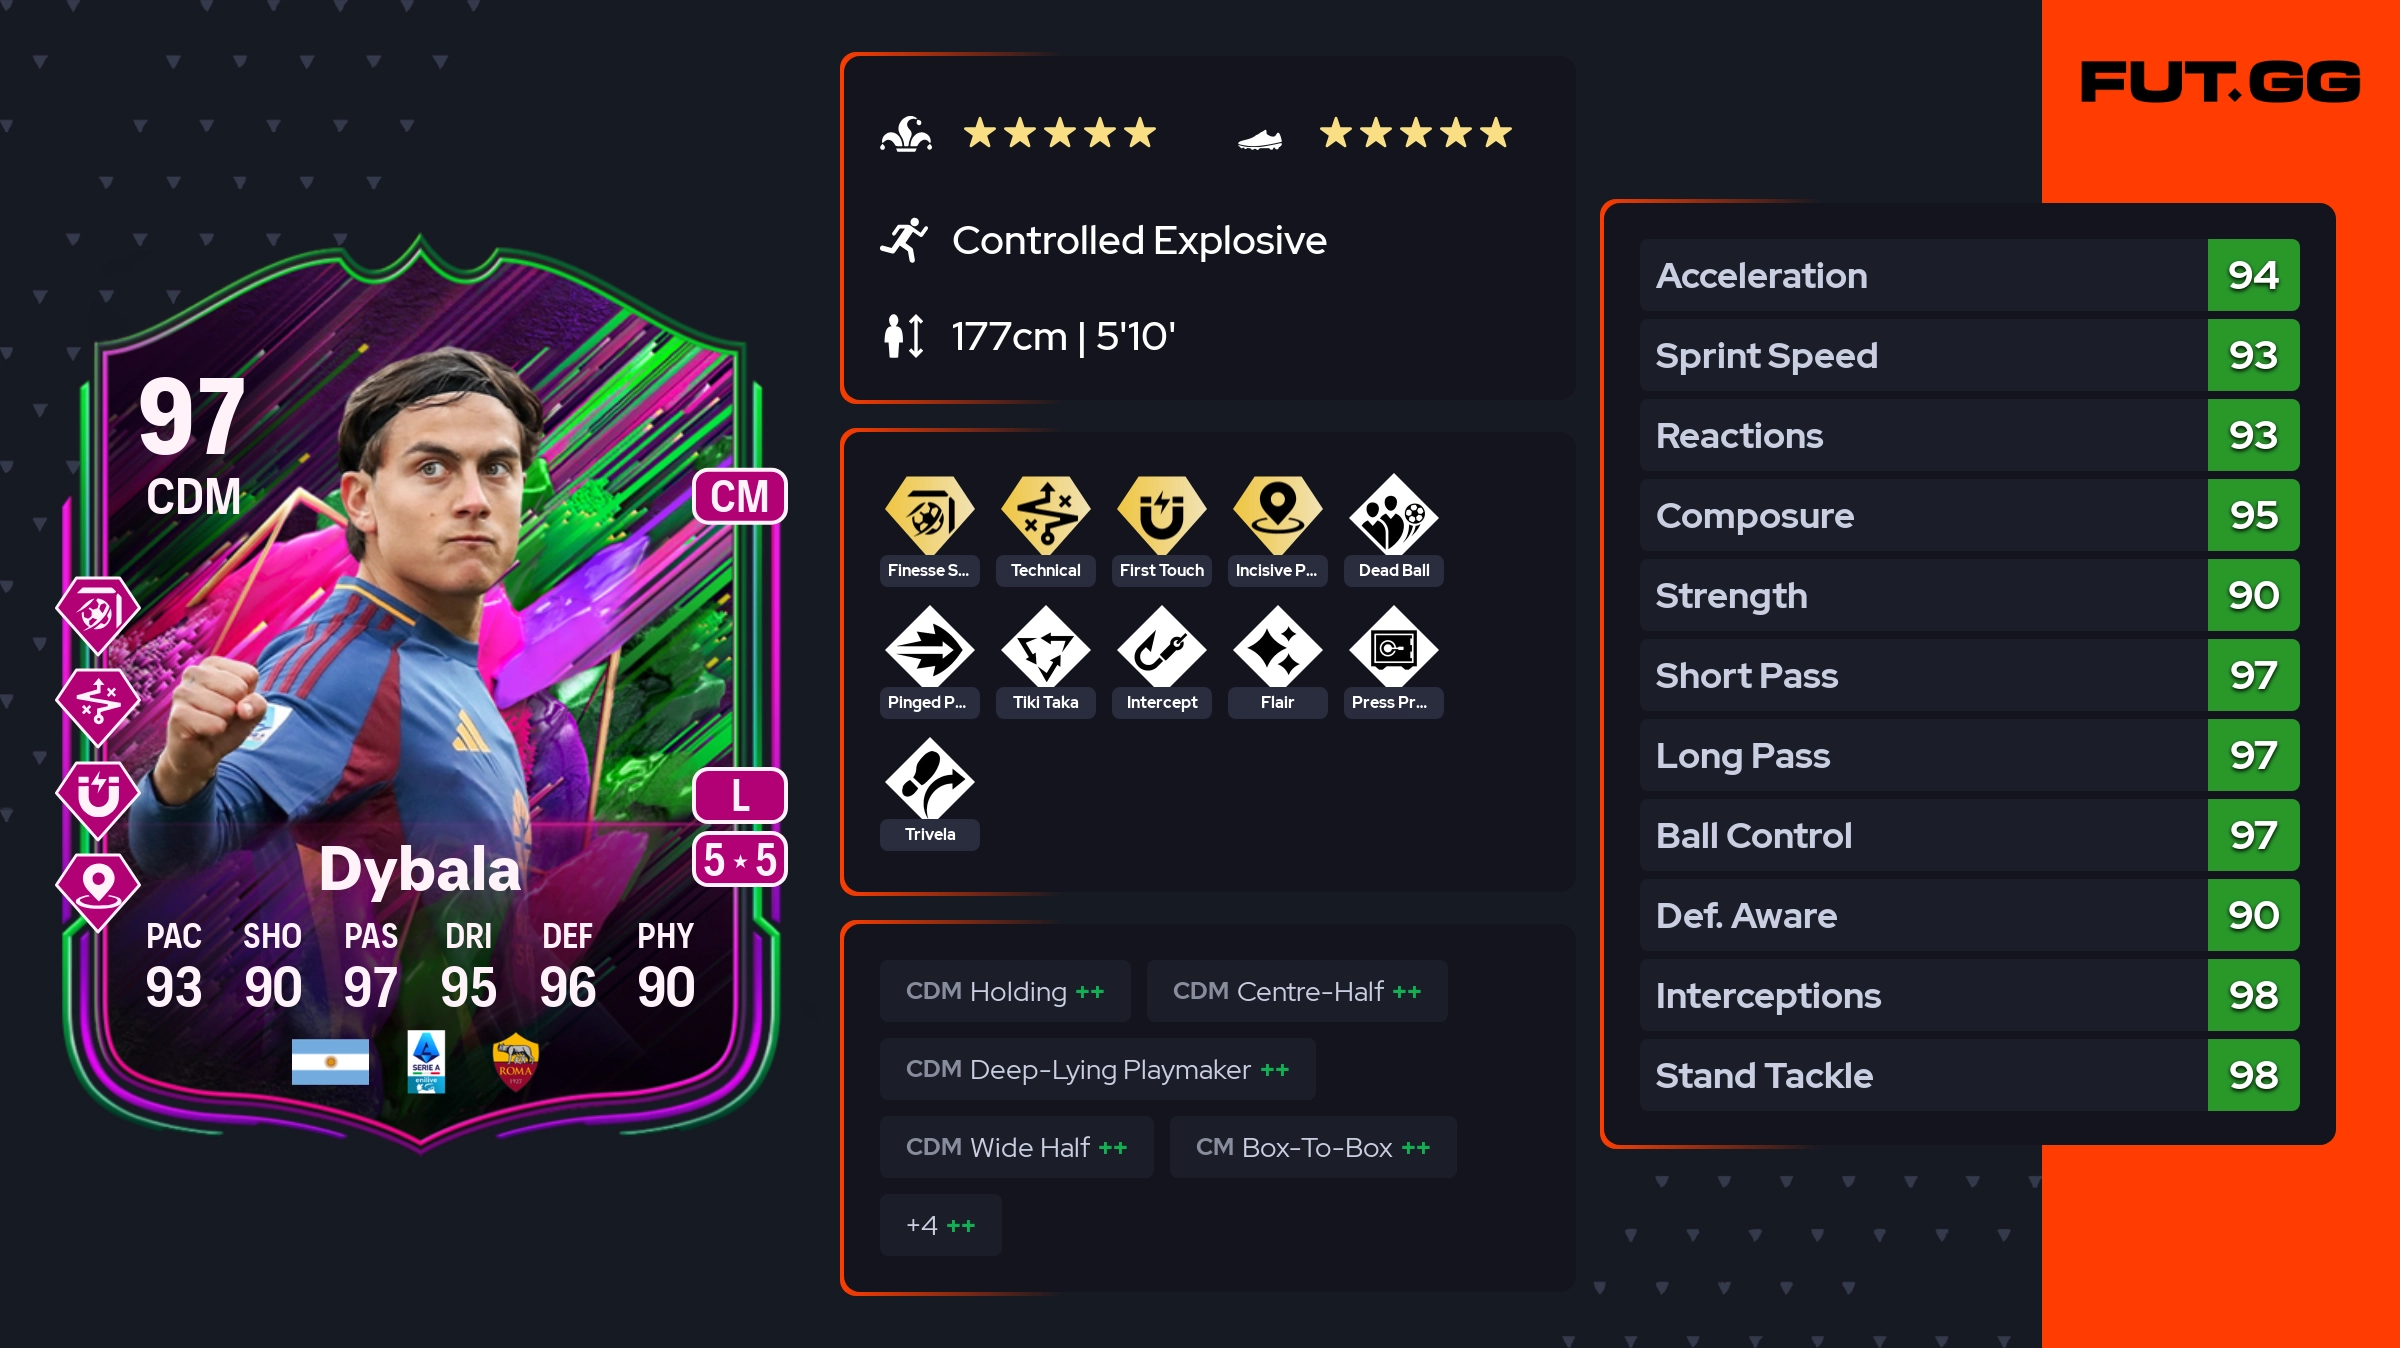
Task: Expand the +4 more roles chip
Action: coord(940,1225)
